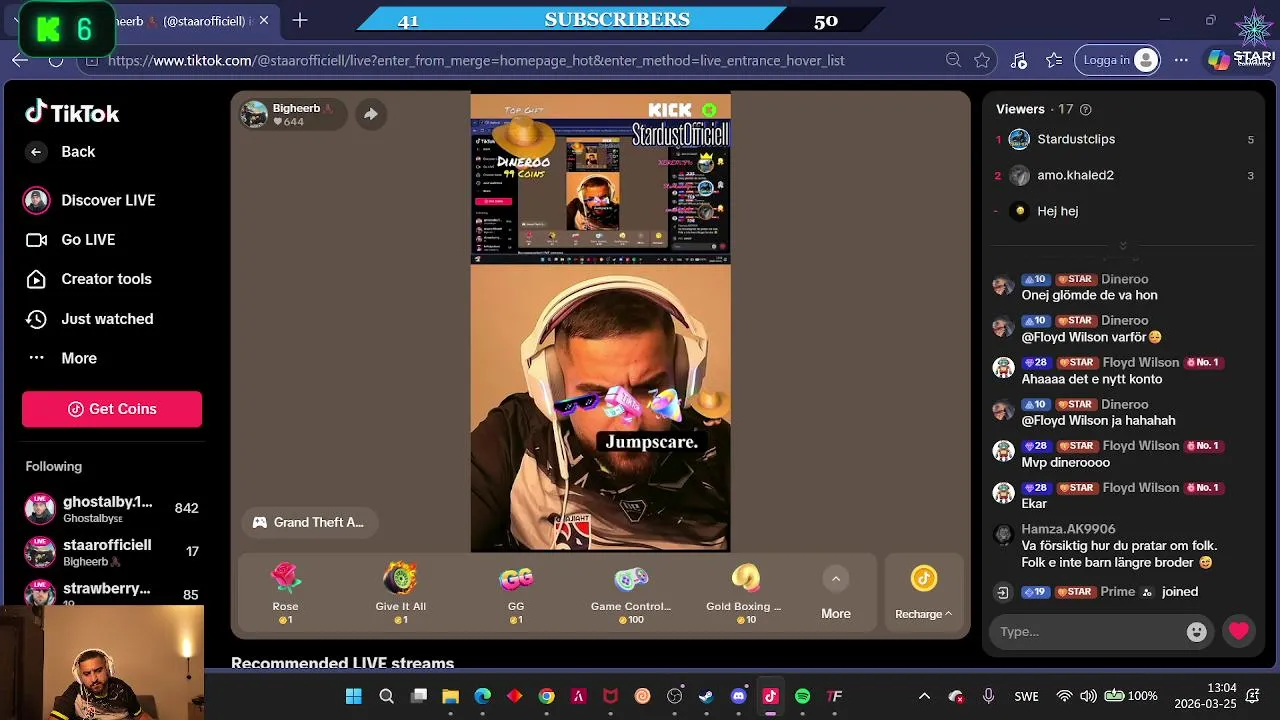Open staarofficiell following entry

click(x=111, y=552)
